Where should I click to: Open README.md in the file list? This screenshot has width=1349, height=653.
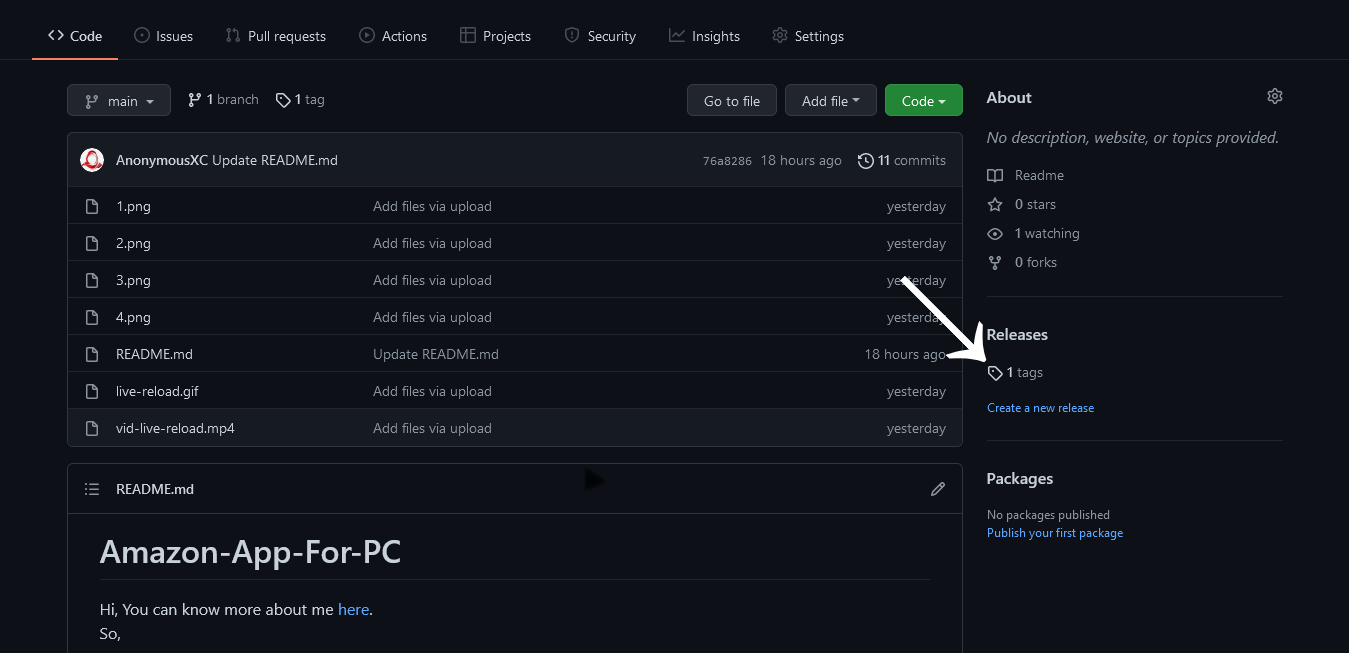point(154,354)
